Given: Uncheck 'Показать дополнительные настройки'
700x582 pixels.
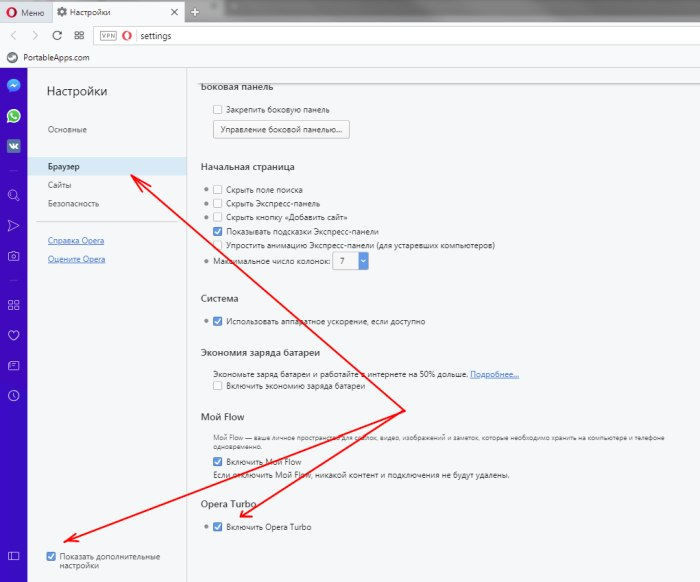Looking at the screenshot, I should [51, 556].
